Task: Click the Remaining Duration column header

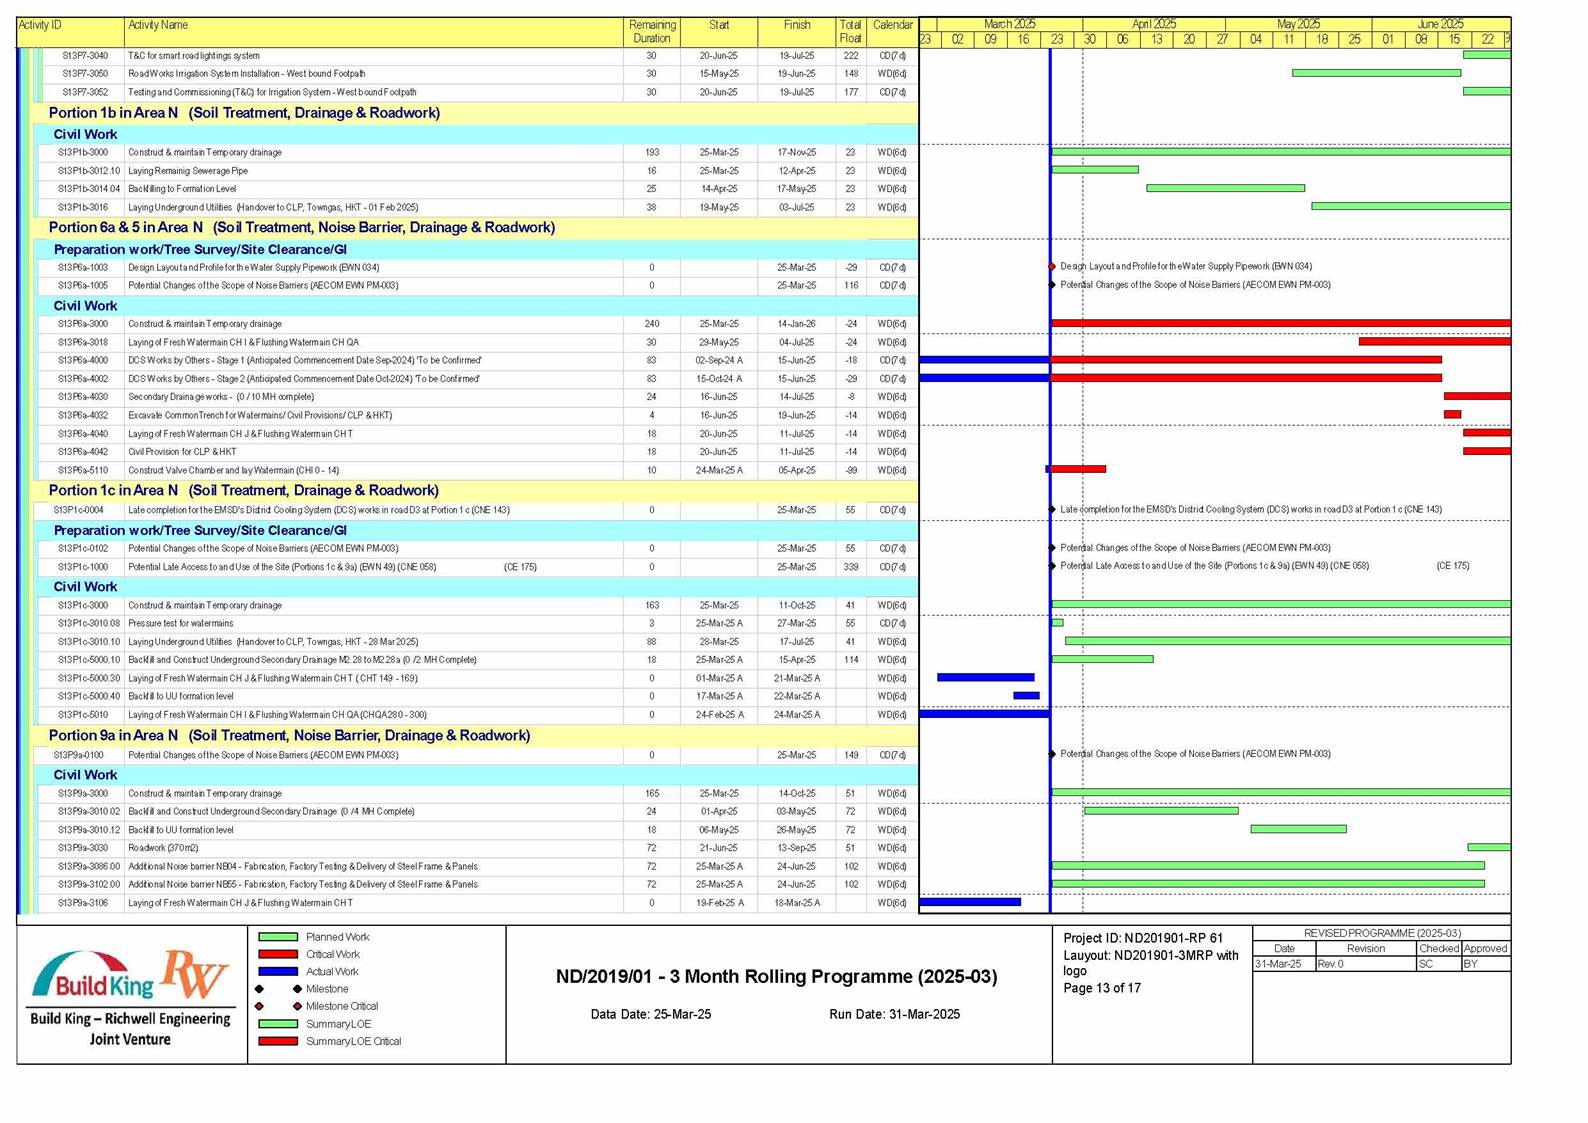Action: 651,32
